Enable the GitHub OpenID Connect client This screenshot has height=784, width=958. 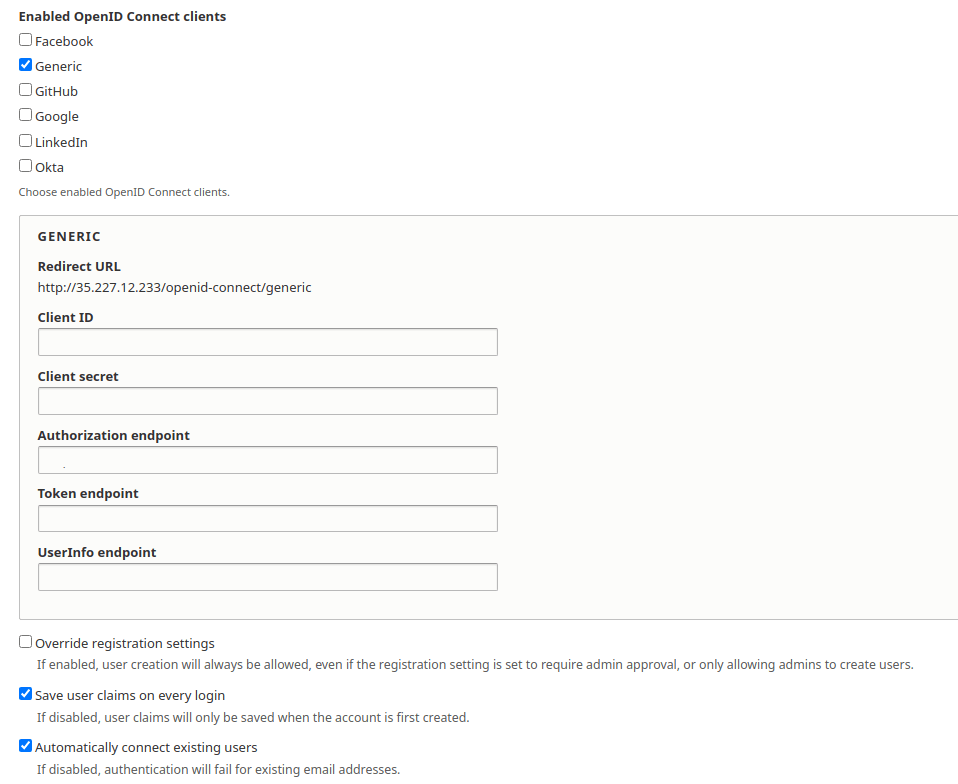[x=25, y=90]
